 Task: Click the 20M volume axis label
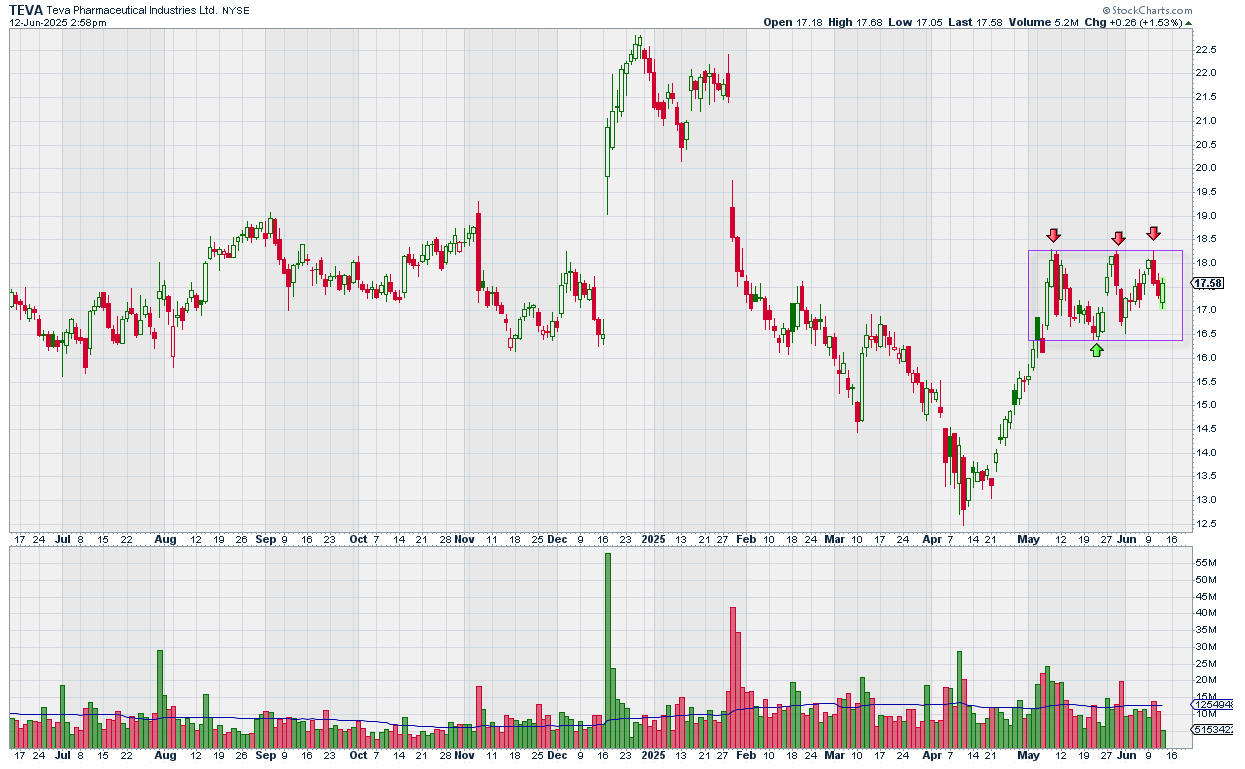pyautogui.click(x=1205, y=680)
